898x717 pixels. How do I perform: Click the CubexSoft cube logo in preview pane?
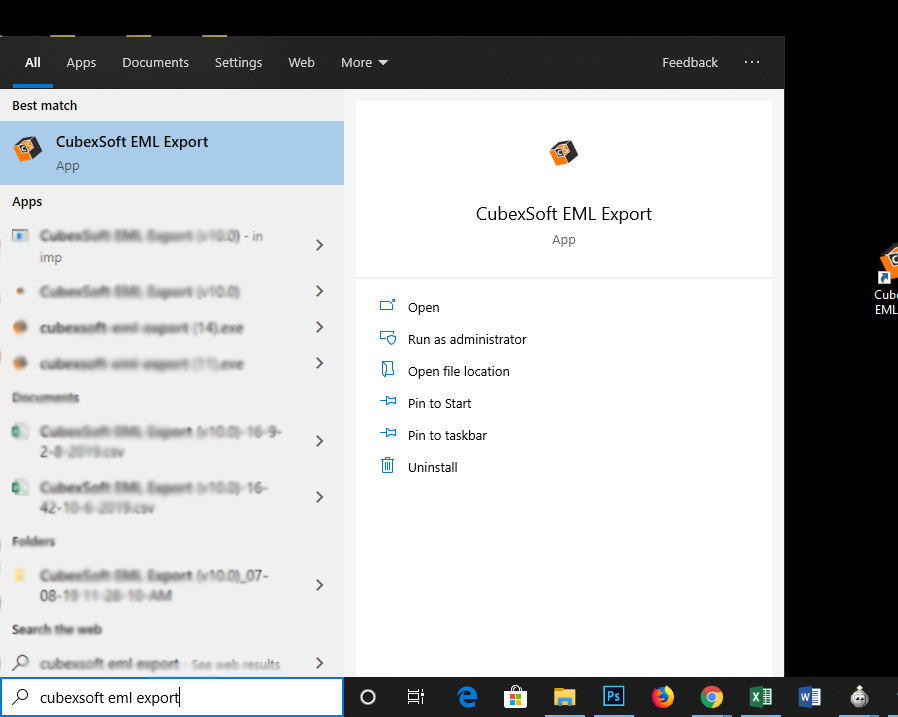(564, 152)
